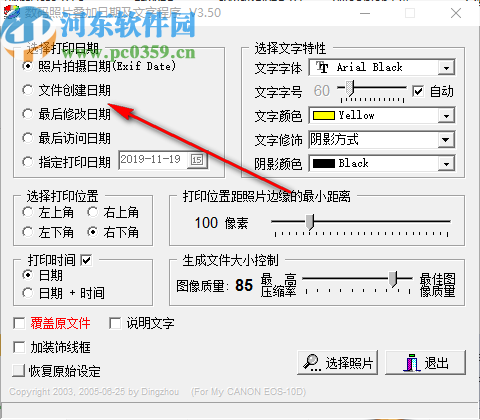Click the image quality slider thumb
The height and width of the screenshot is (420, 480).
click(x=393, y=279)
